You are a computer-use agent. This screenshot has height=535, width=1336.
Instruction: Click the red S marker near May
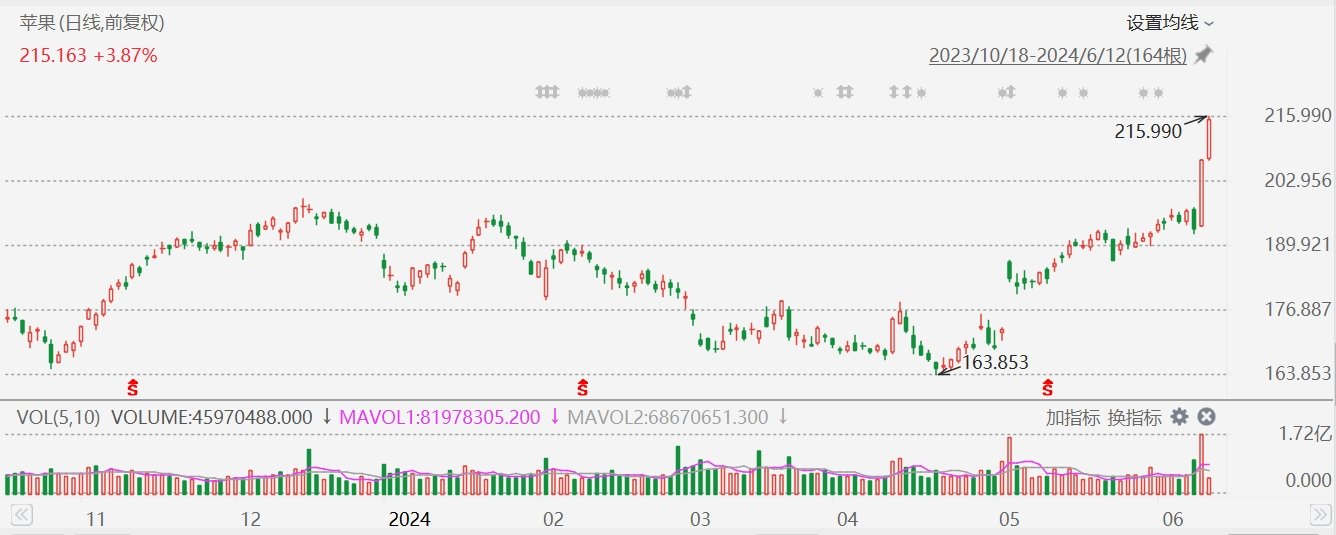click(x=1047, y=386)
